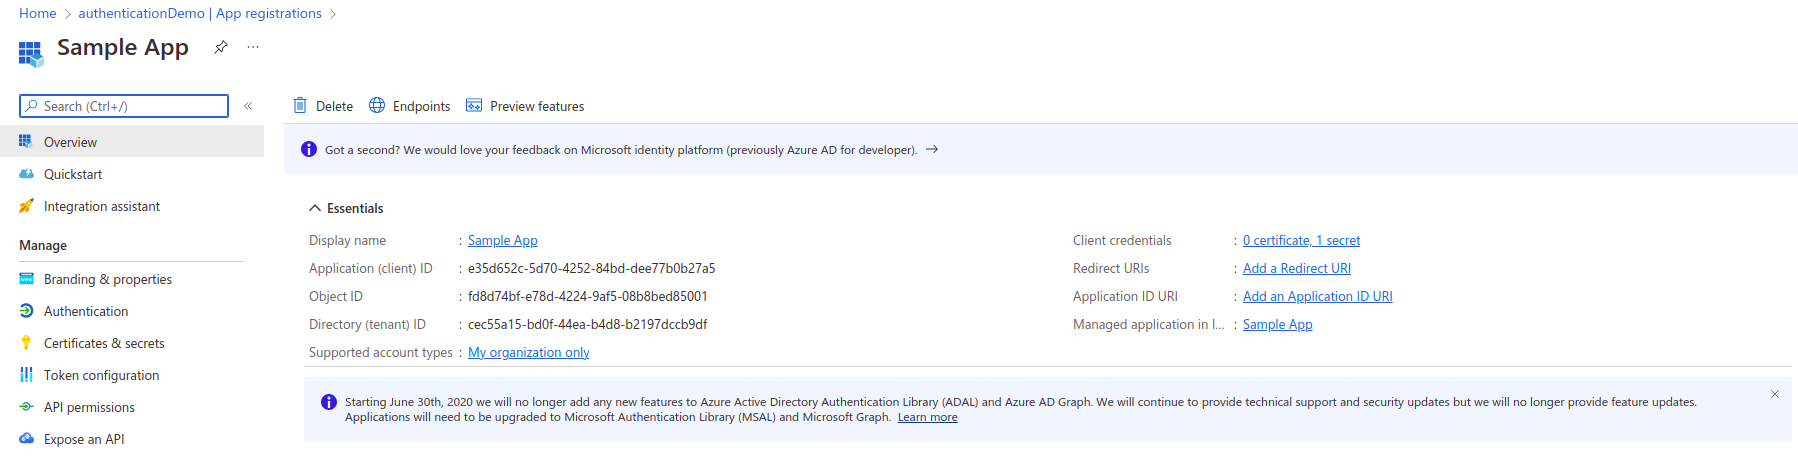Screen dimensions: 1798x456
Task: Click the Branding & properties icon
Action: point(26,279)
